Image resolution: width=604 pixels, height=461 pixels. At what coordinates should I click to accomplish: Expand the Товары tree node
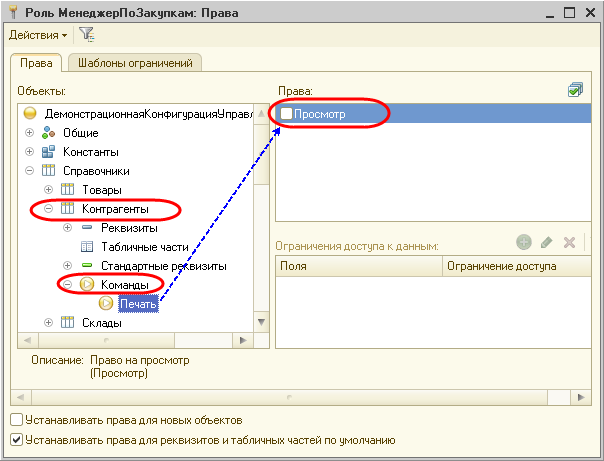coord(49,190)
